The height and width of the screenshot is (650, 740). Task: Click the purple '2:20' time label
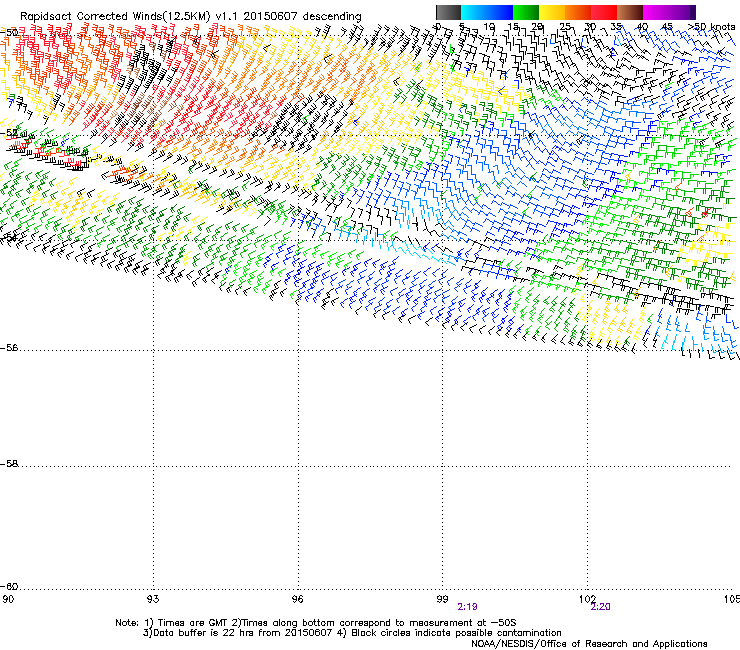pos(600,607)
